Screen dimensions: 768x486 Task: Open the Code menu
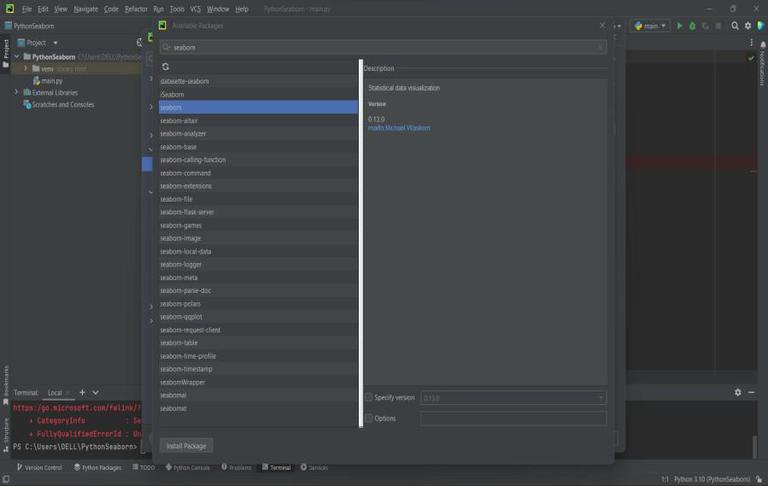click(x=111, y=9)
